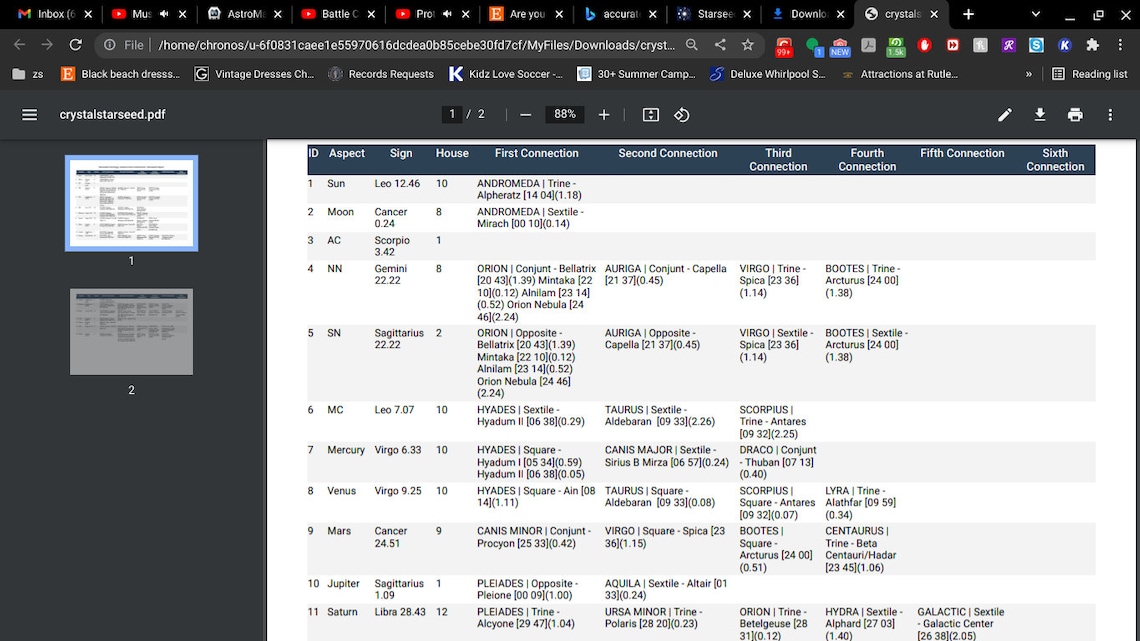This screenshot has height=641, width=1140.
Task: Open the Reading list button
Action: pos(1090,74)
